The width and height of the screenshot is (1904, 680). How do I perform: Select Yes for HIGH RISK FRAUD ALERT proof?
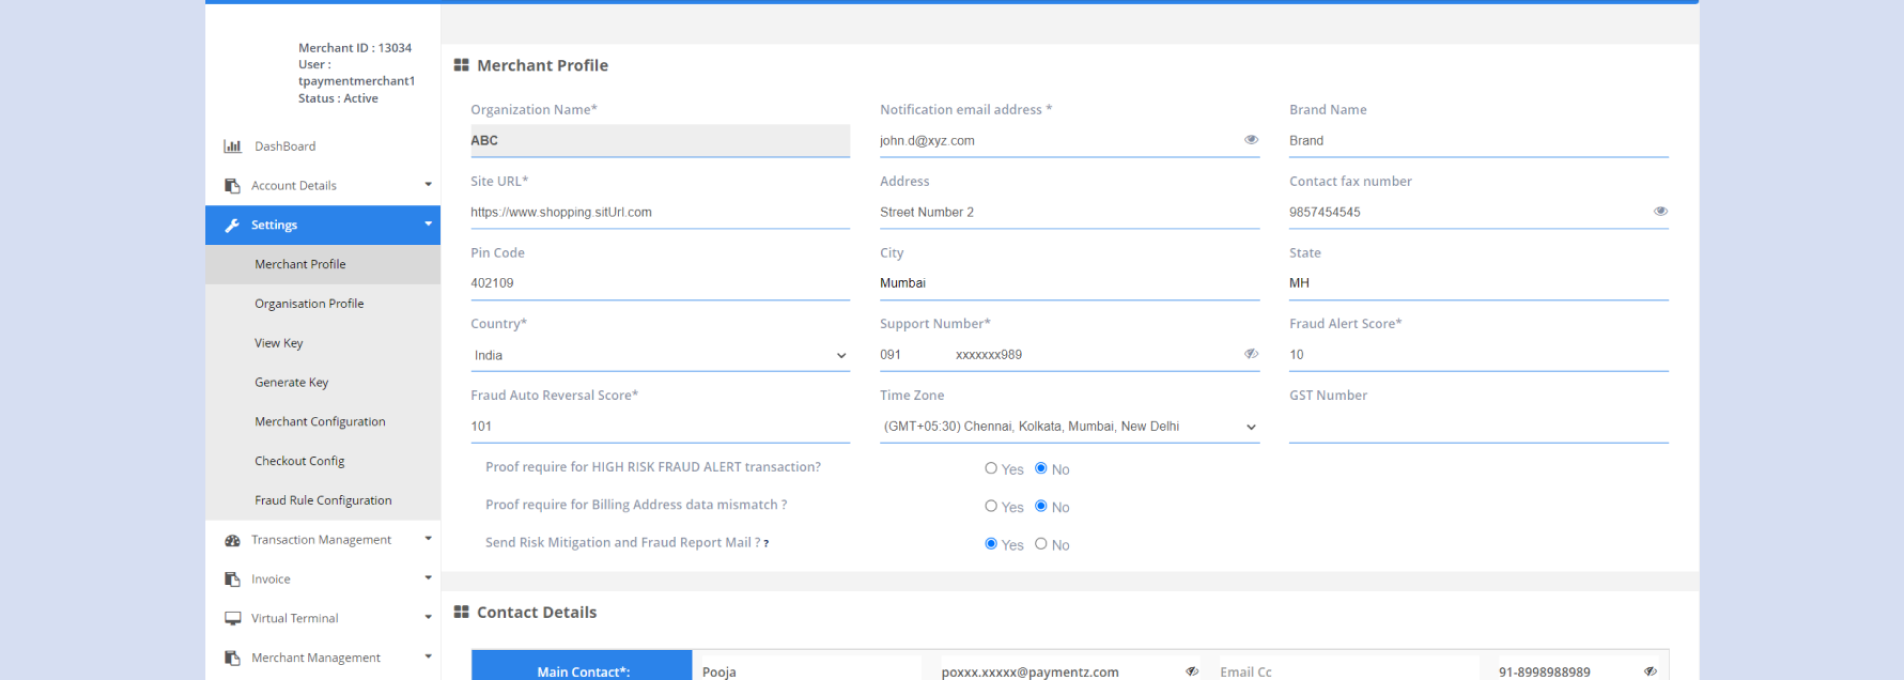point(991,468)
